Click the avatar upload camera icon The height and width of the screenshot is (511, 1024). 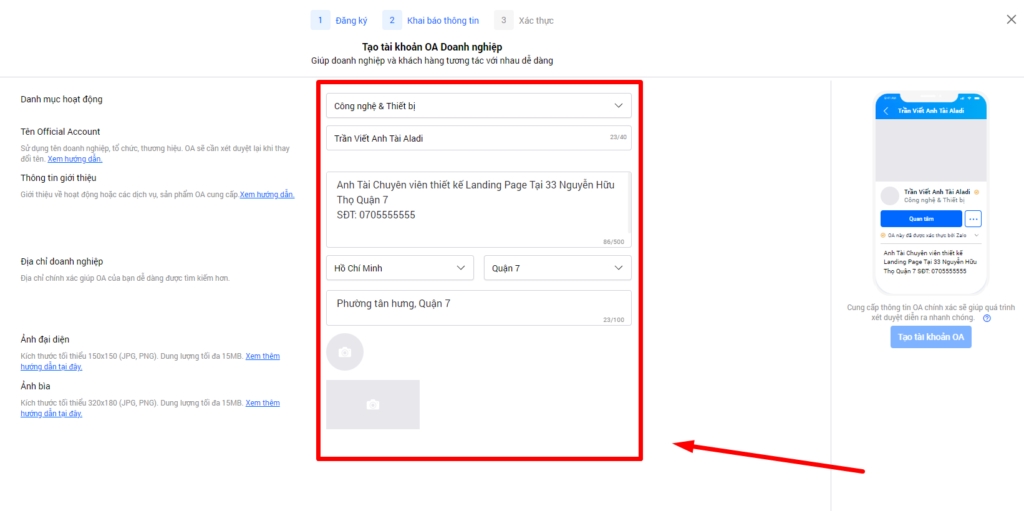pos(345,352)
